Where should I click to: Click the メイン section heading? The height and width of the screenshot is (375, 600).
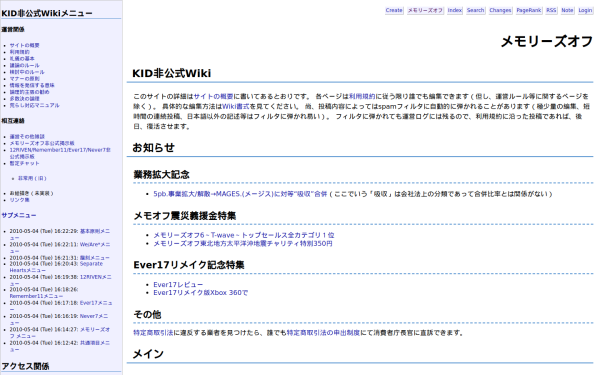(148, 354)
